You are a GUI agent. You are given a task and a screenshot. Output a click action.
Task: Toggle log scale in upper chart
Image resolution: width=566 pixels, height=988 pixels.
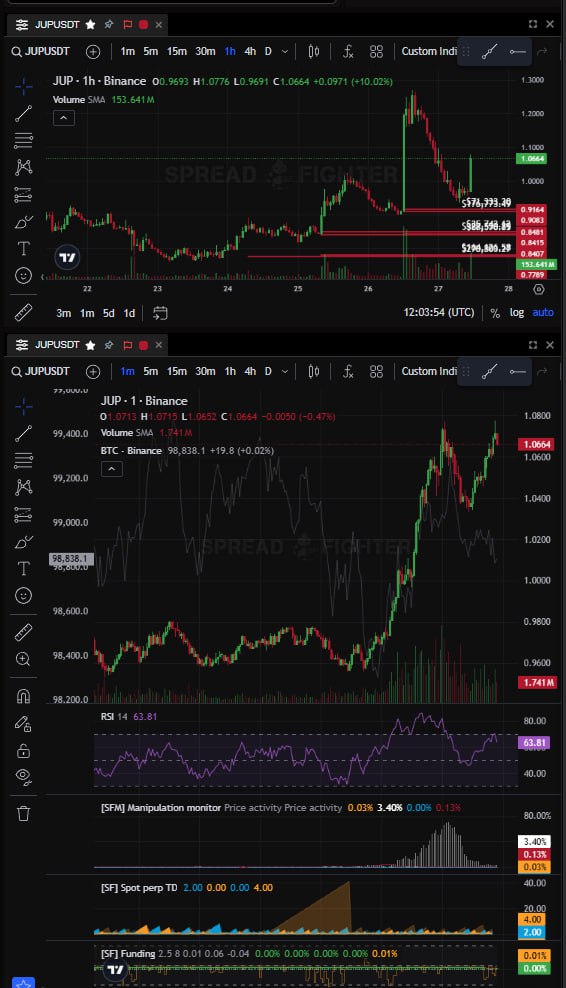[517, 313]
